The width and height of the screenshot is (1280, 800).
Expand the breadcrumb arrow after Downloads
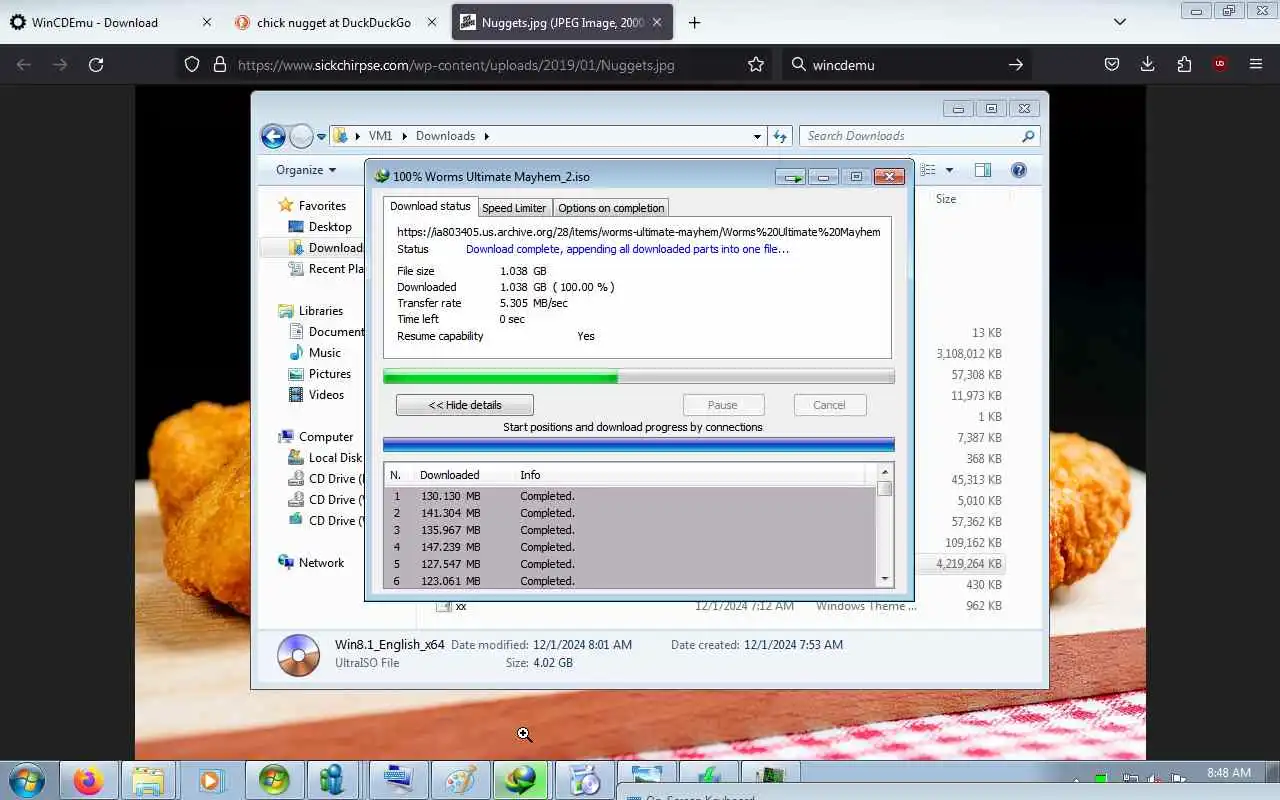[487, 136]
